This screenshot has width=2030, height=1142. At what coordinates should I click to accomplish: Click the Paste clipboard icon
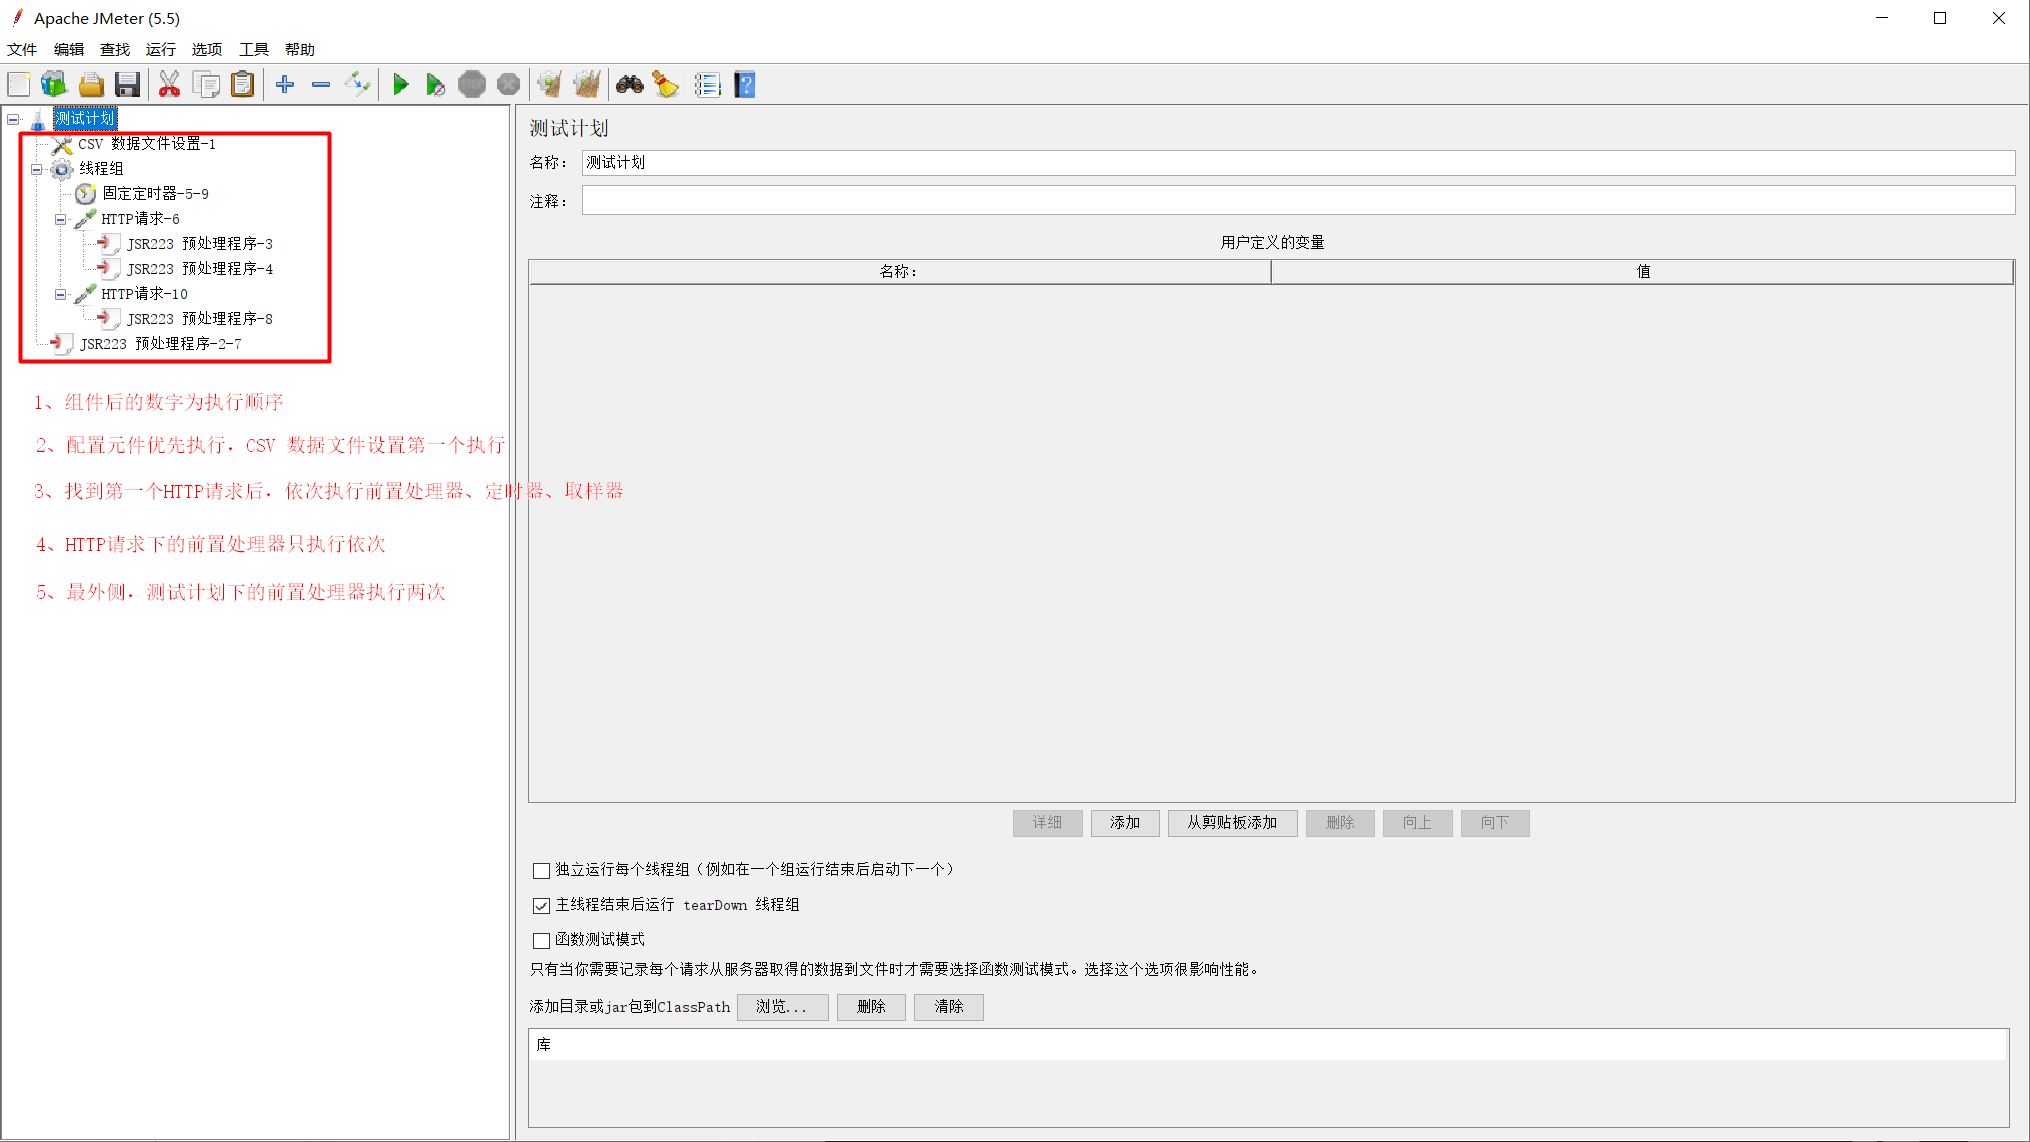[x=243, y=85]
